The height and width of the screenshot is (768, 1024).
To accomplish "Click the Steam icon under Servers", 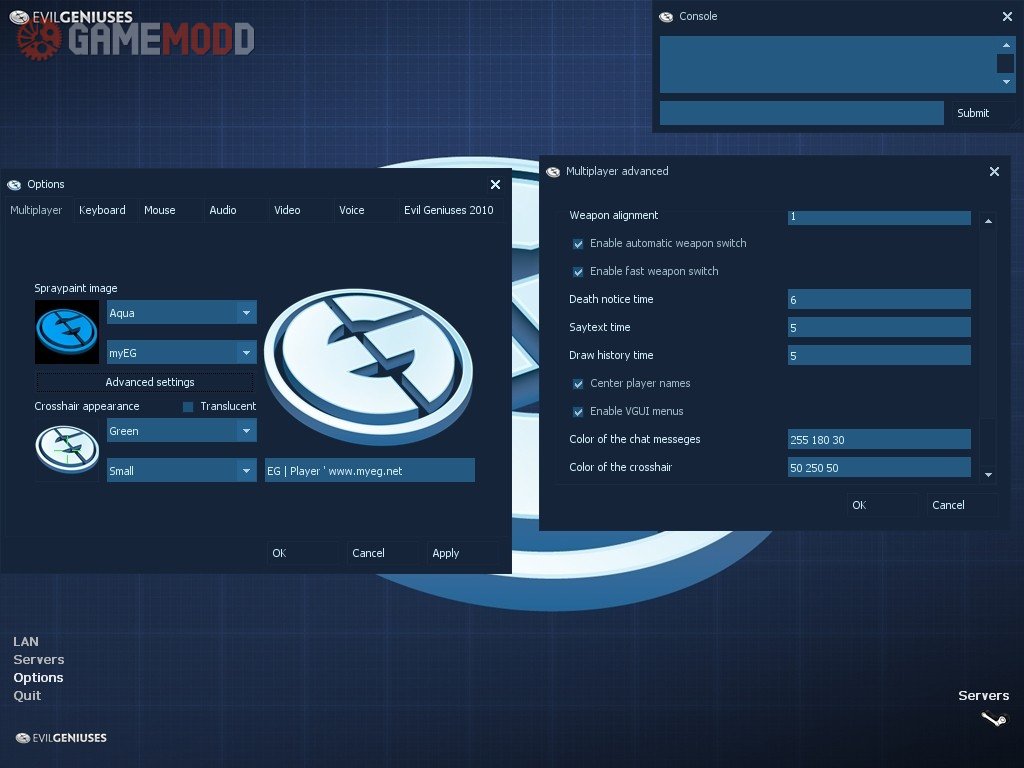I will pyautogui.click(x=994, y=718).
